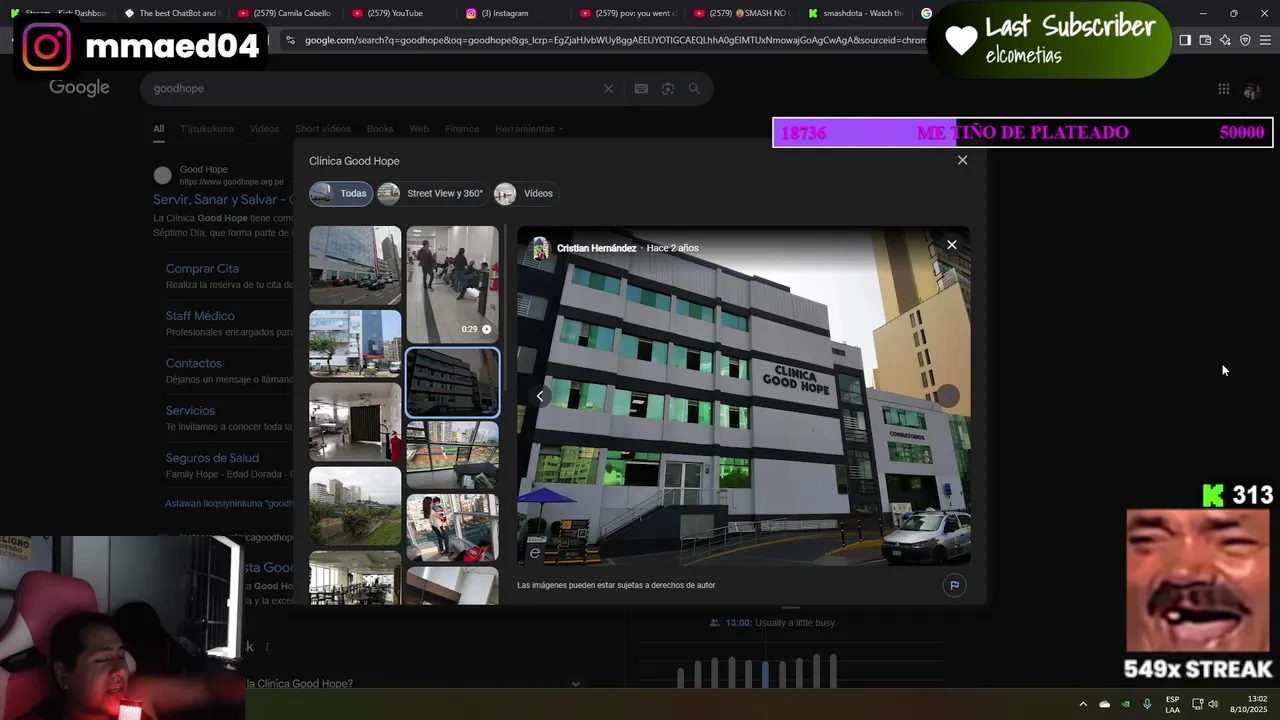The height and width of the screenshot is (720, 1280).
Task: Select the Todas photo filter chip
Action: coord(340,193)
